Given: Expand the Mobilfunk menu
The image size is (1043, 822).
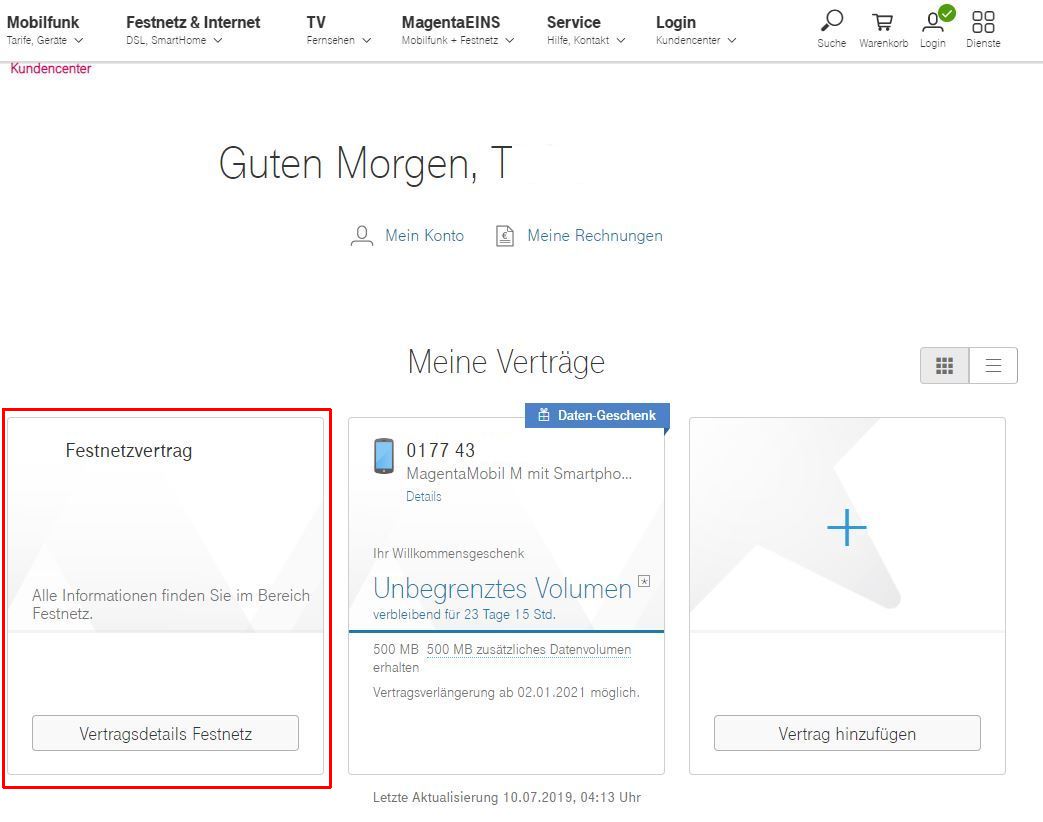Looking at the screenshot, I should coord(45,30).
